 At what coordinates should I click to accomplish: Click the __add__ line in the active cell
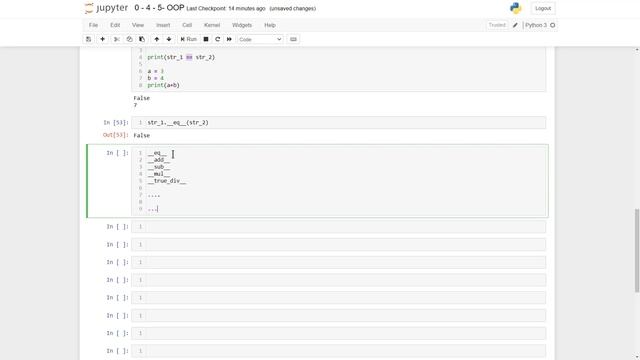[159, 160]
